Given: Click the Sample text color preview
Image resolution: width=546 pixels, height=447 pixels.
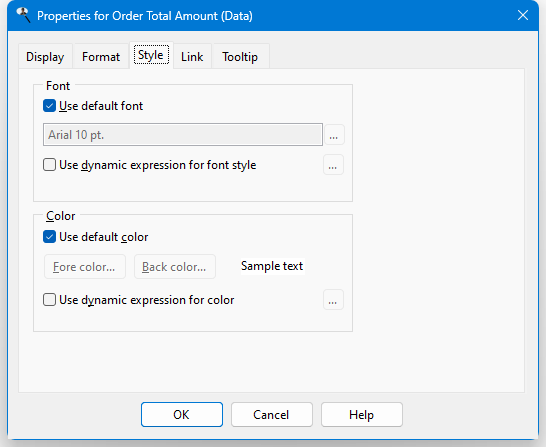Looking at the screenshot, I should (272, 266).
